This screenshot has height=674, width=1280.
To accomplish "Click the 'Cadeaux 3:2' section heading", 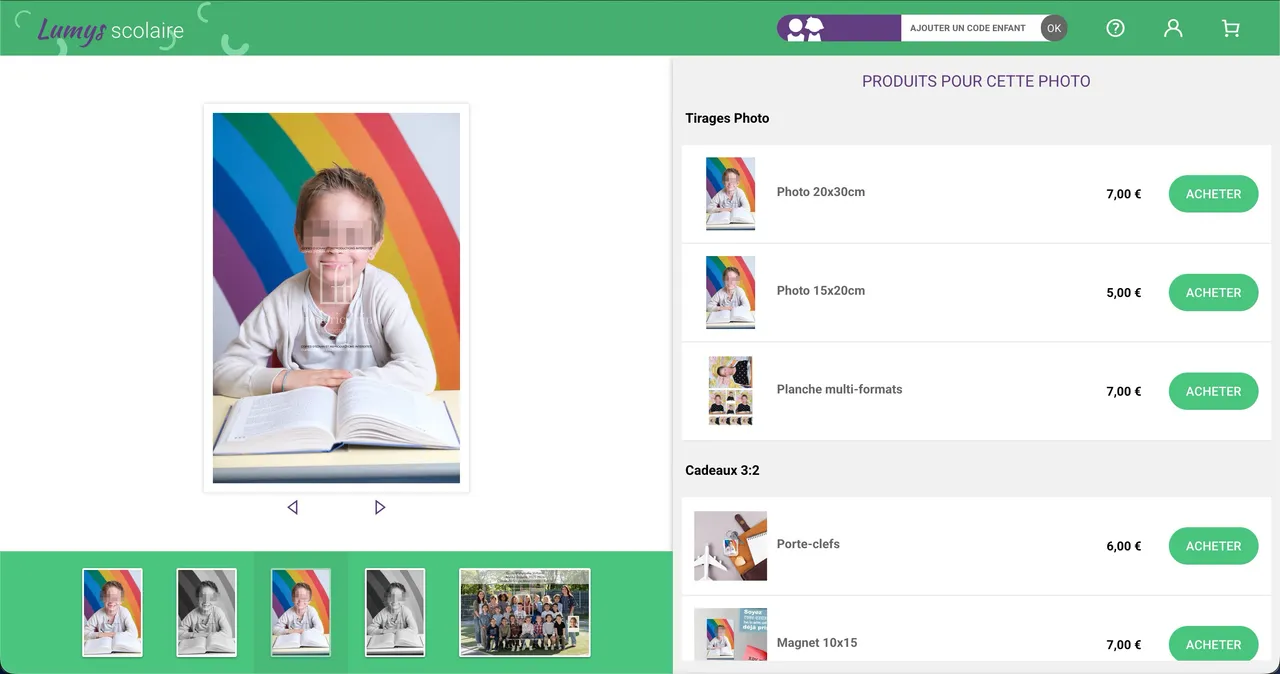I will pyautogui.click(x=722, y=470).
